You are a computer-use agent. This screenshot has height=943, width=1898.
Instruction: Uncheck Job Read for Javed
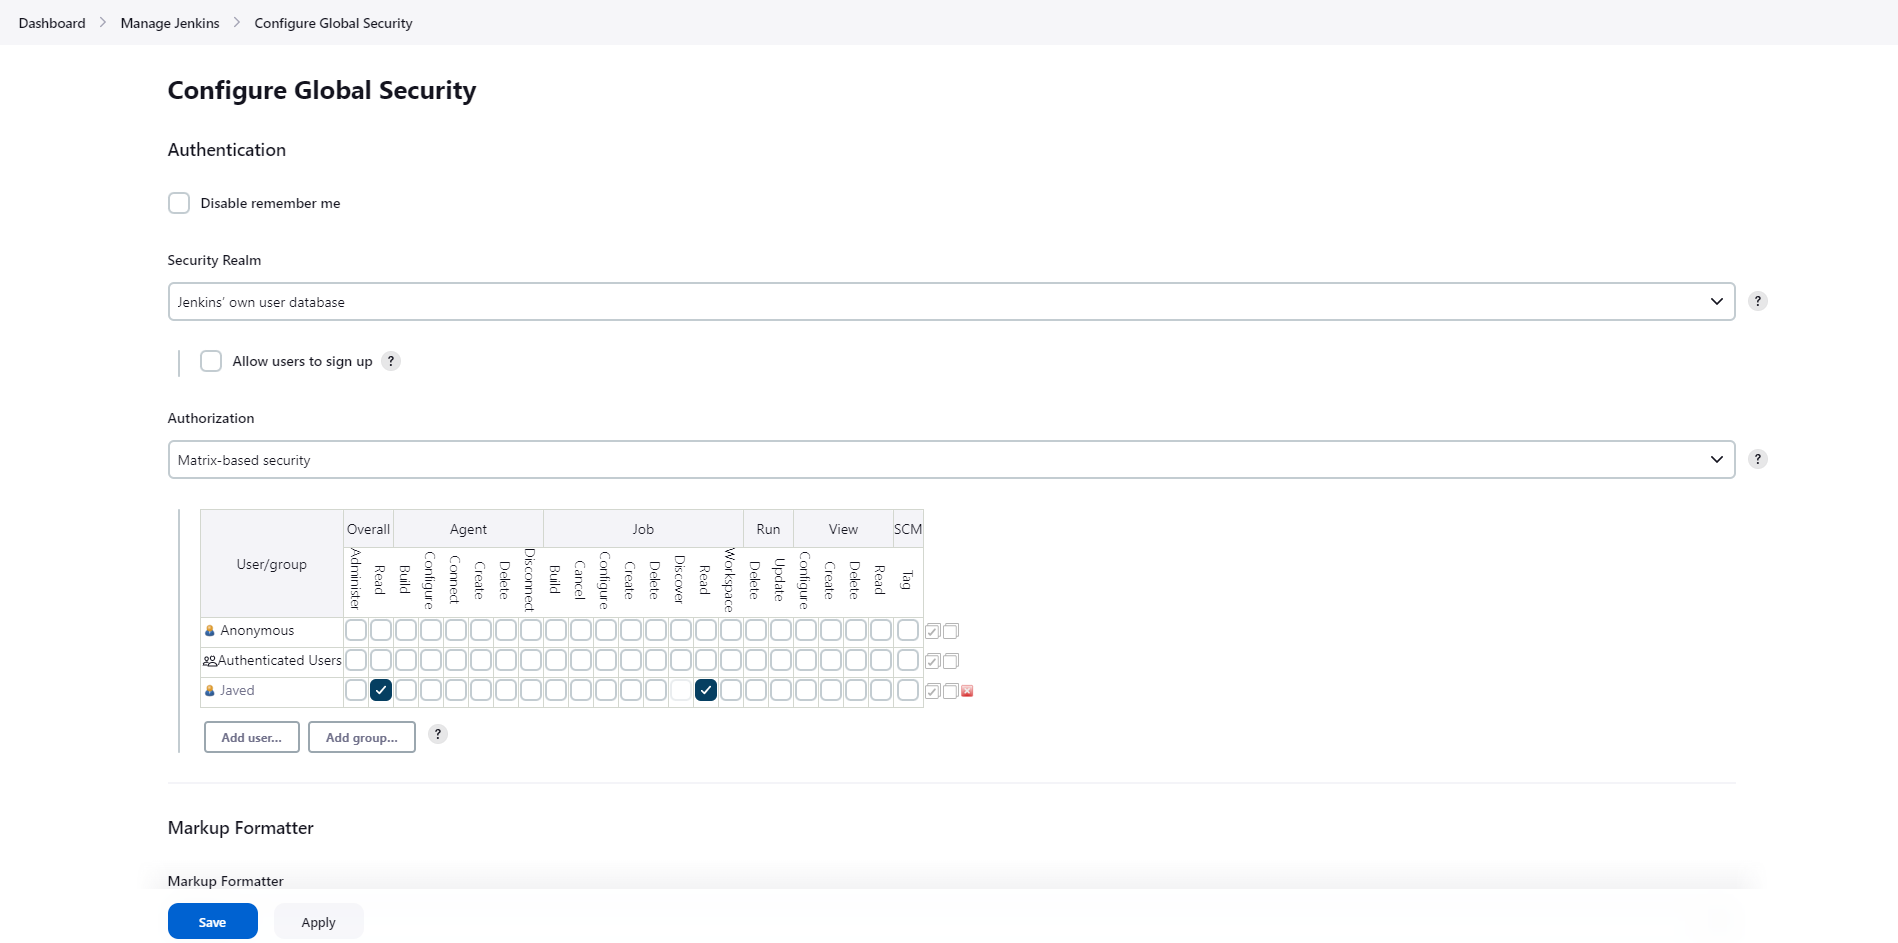(x=706, y=690)
